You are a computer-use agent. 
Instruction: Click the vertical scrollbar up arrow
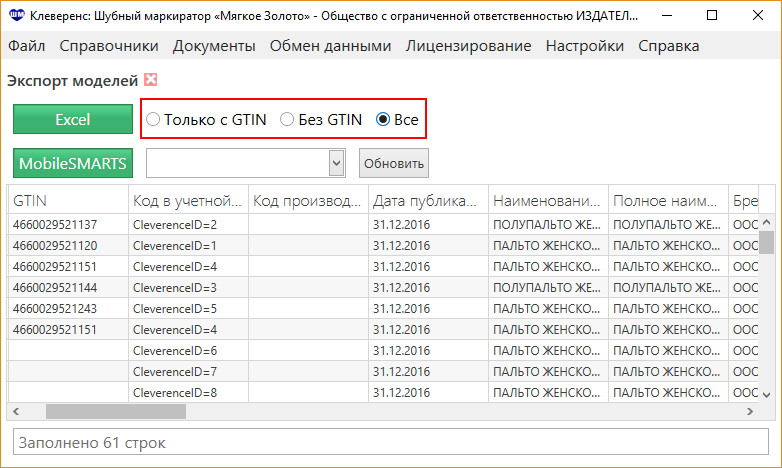click(767, 222)
